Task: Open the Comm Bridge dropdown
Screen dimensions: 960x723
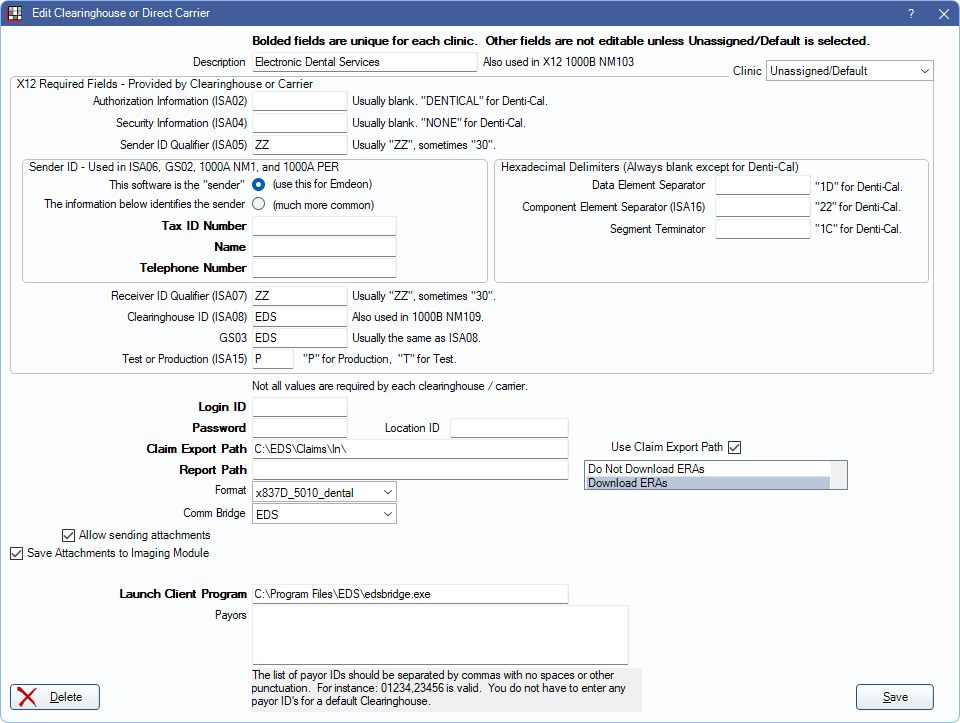Action: pyautogui.click(x=325, y=514)
